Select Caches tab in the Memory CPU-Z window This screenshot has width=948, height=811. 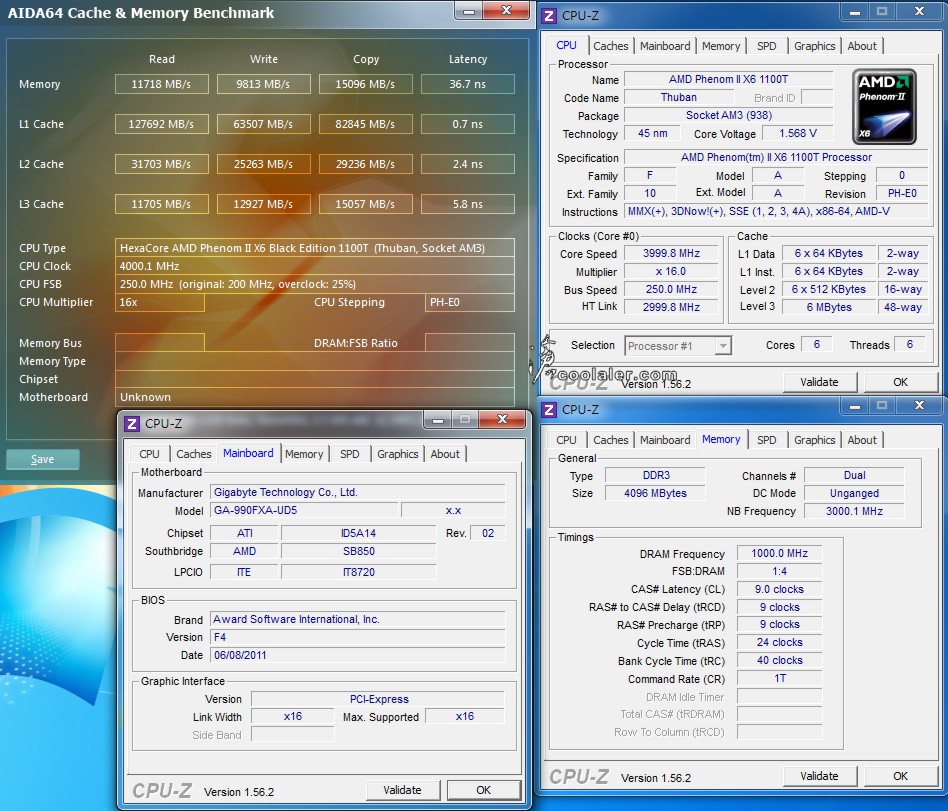611,440
